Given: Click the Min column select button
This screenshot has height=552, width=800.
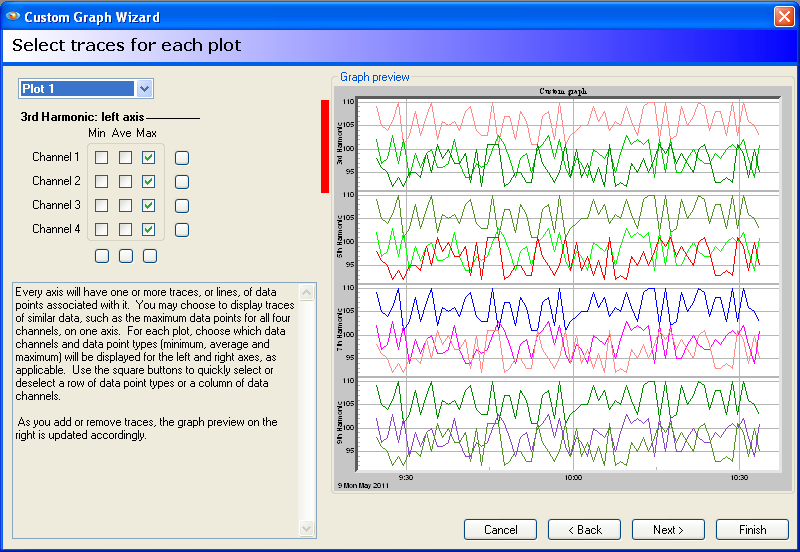Looking at the screenshot, I should [x=102, y=256].
